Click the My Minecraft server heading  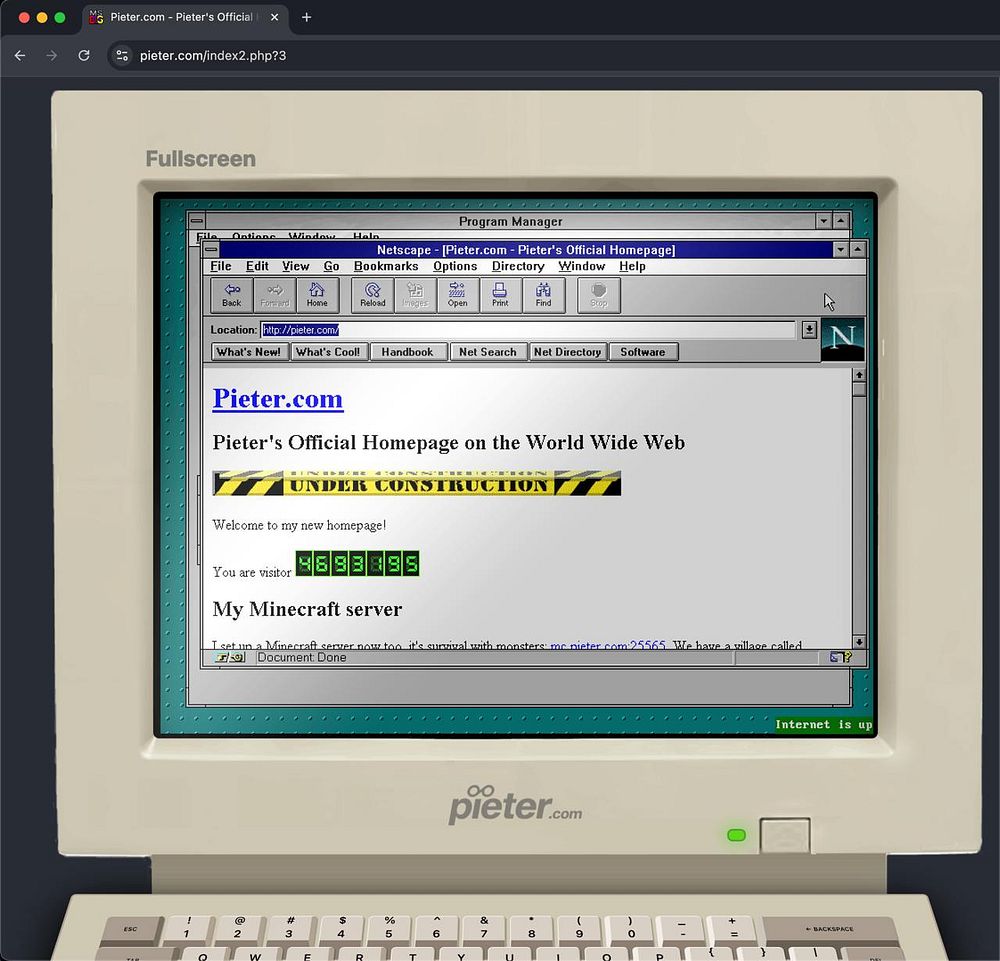coord(307,609)
